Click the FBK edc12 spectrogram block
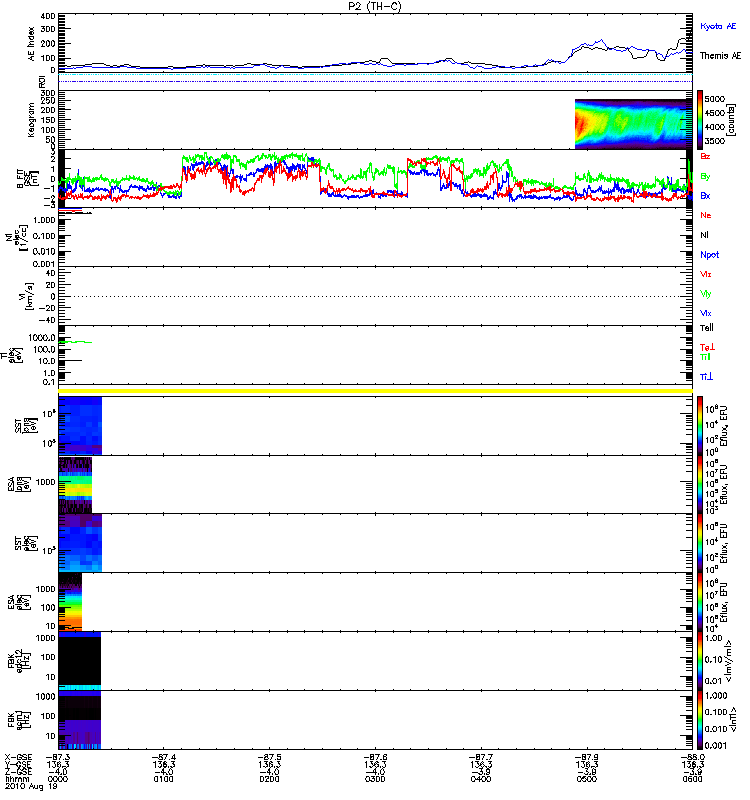Screen dimensions: 750x800 (x=80, y=660)
